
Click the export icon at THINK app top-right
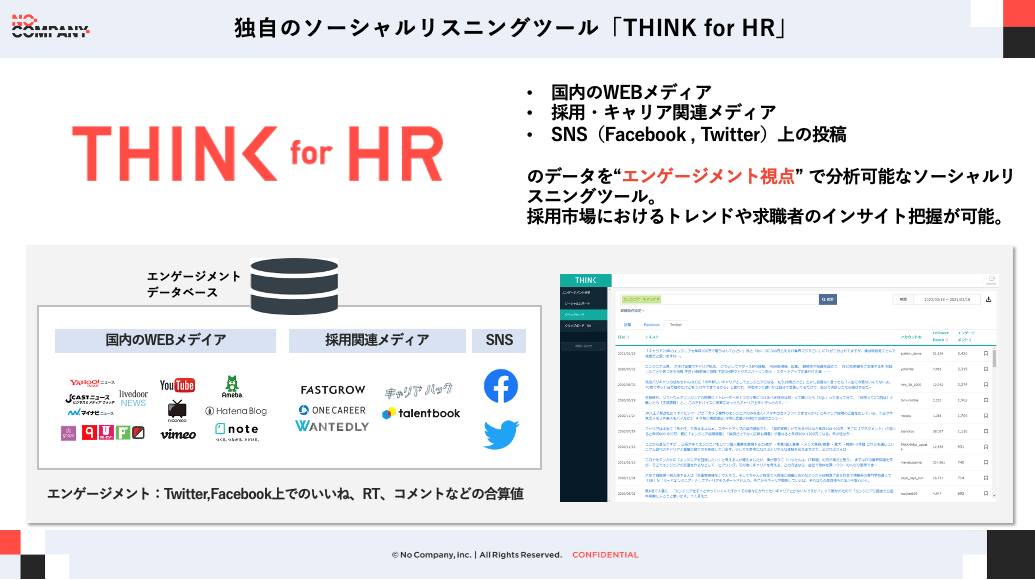[x=991, y=280]
